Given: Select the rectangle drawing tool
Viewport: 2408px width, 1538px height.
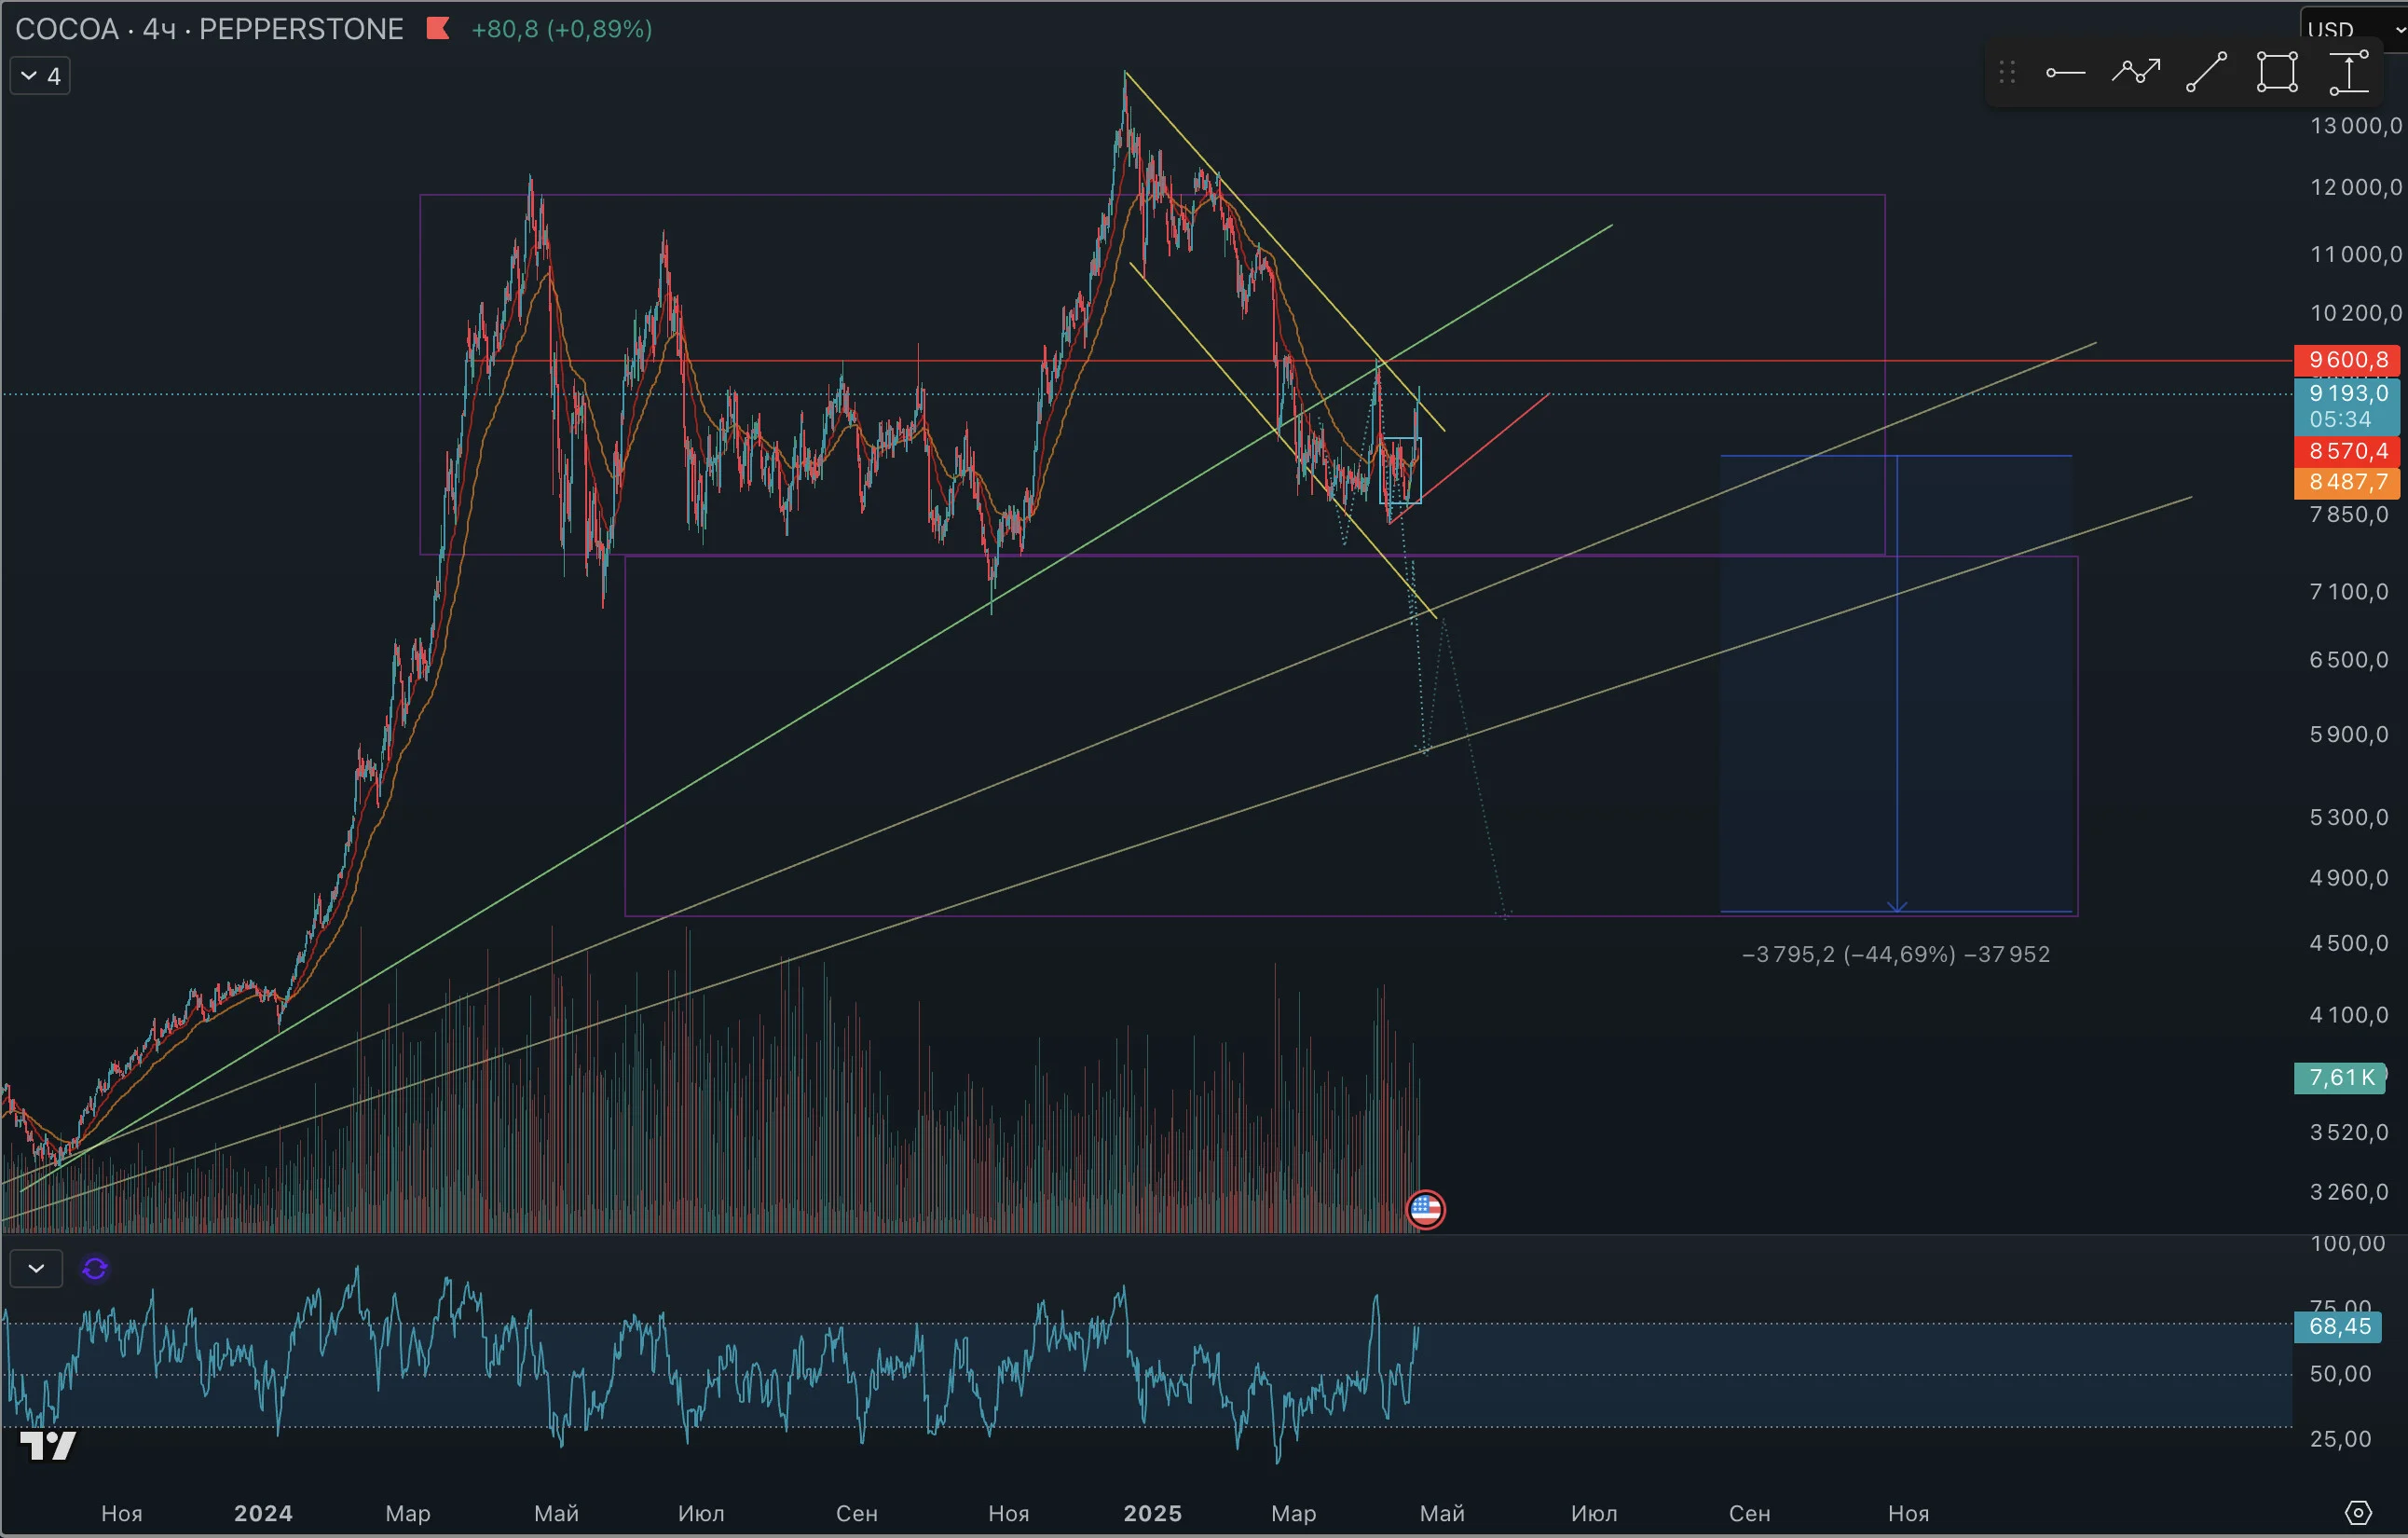Looking at the screenshot, I should pos(2277,73).
